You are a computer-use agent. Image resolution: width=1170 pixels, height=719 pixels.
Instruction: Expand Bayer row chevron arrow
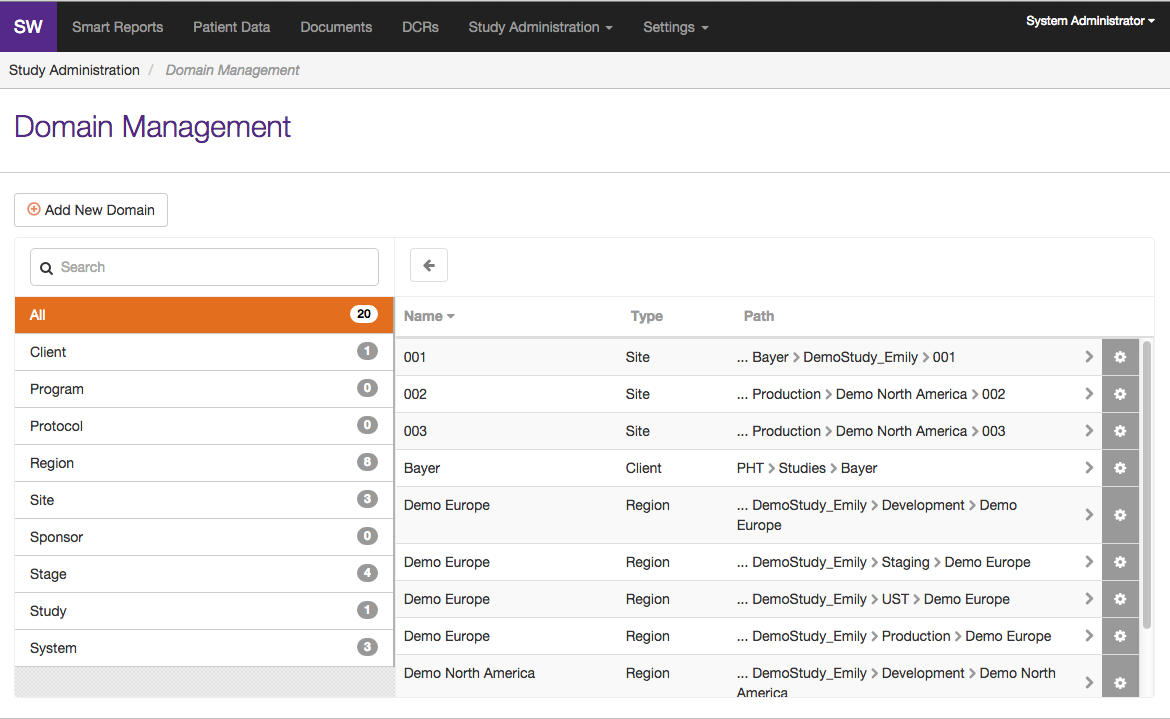pos(1089,468)
